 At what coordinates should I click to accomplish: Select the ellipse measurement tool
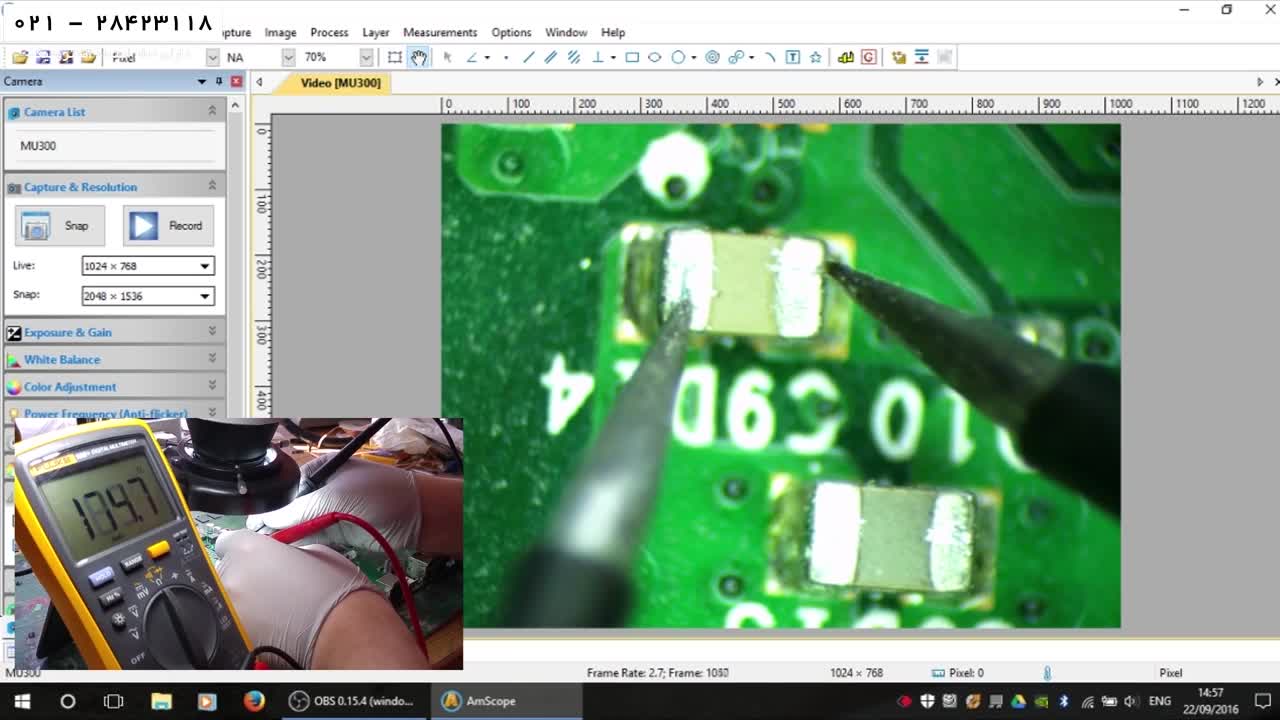[655, 57]
